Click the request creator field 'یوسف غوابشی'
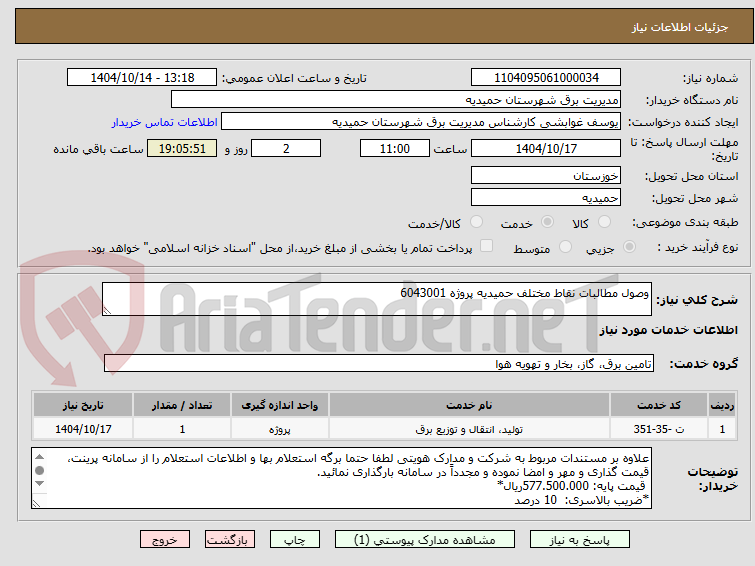The image size is (755, 566). coord(421,122)
